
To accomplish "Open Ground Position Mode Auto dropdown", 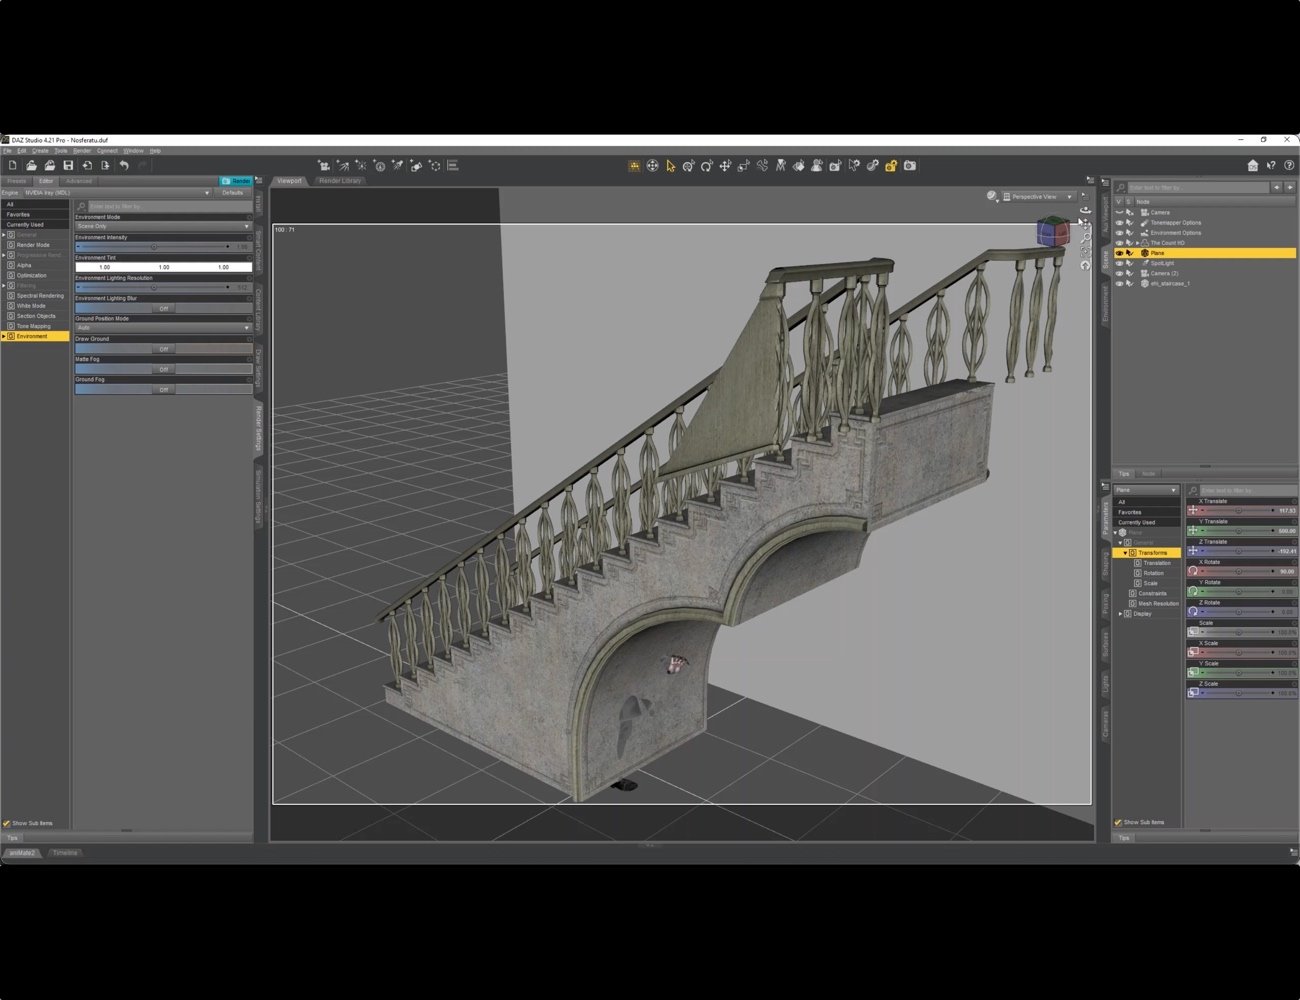I will click(163, 328).
